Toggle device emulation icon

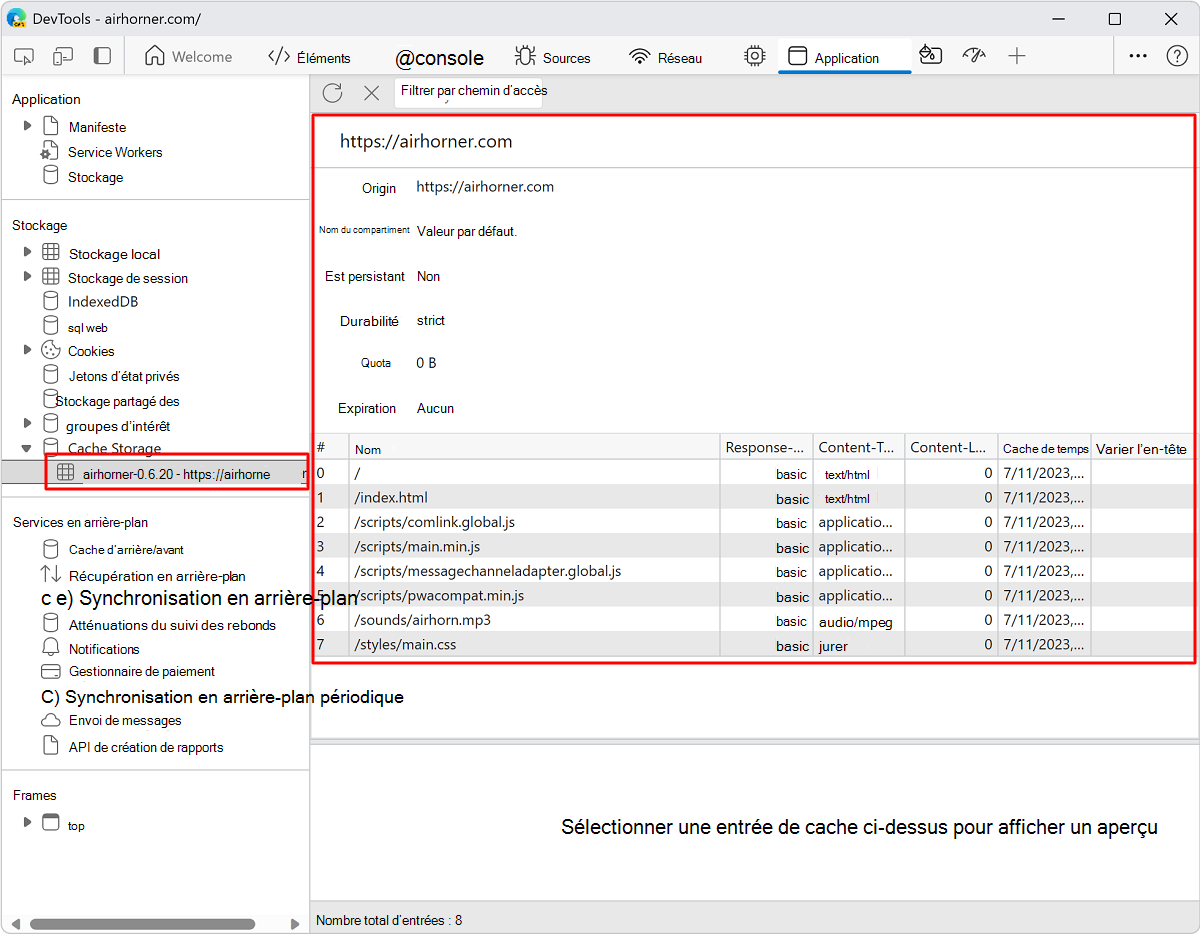[63, 57]
